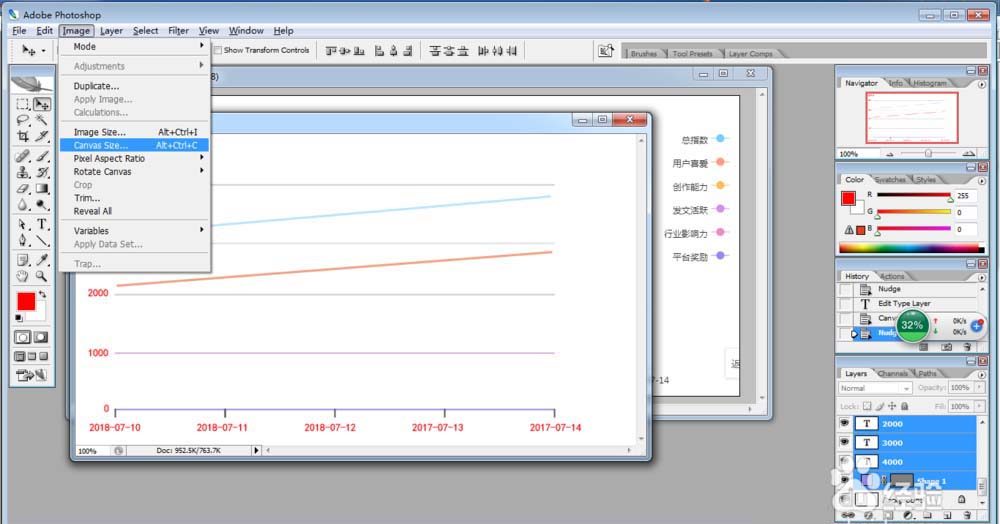The image size is (1000, 524).
Task: Hide the 2000 text layer
Action: point(846,423)
